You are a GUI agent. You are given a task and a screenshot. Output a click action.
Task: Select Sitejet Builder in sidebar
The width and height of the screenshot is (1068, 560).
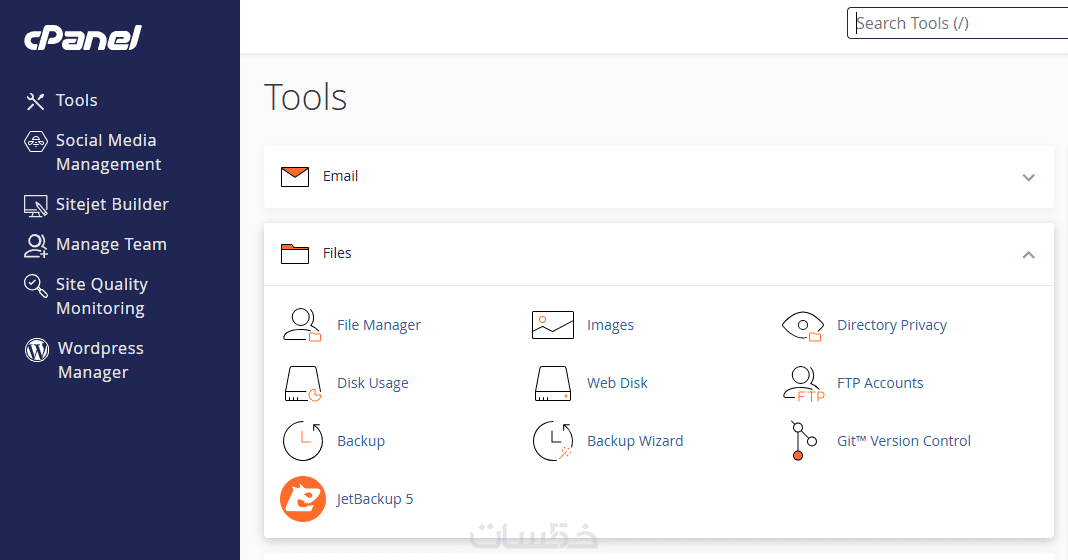(112, 204)
